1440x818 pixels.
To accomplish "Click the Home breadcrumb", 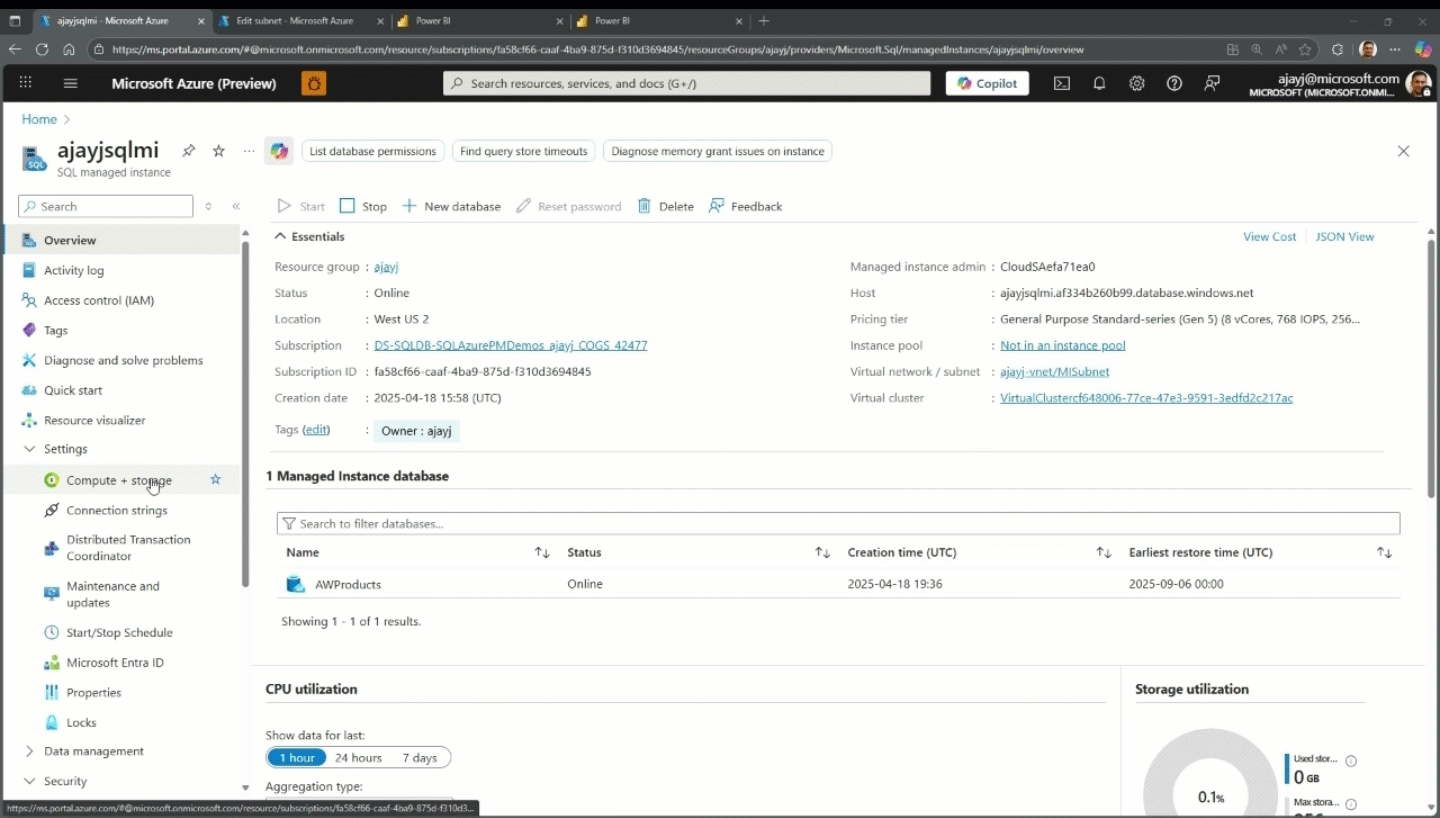I will click(x=39, y=119).
